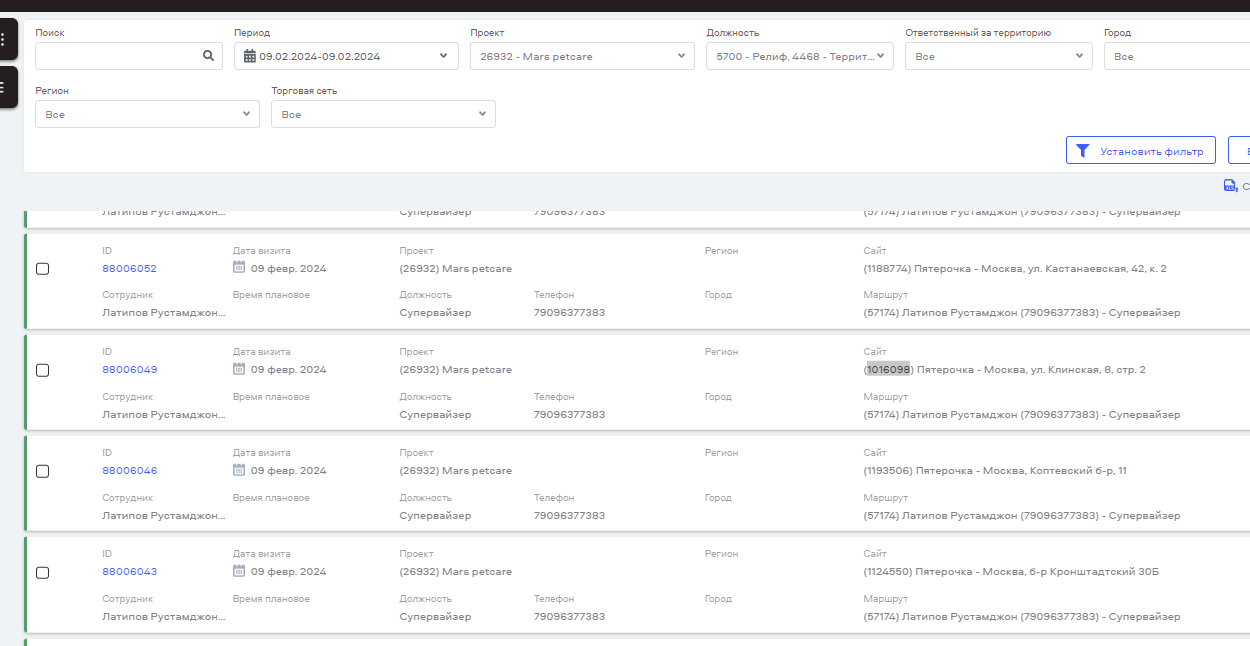This screenshot has width=1250, height=646.
Task: Follow the visit ID 88006046 link
Action: (129, 470)
